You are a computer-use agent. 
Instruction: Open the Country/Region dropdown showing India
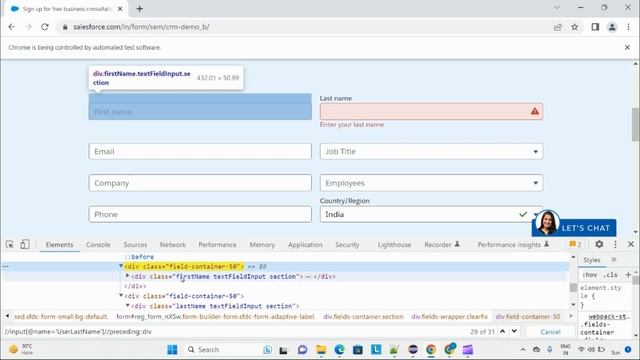[x=431, y=214]
